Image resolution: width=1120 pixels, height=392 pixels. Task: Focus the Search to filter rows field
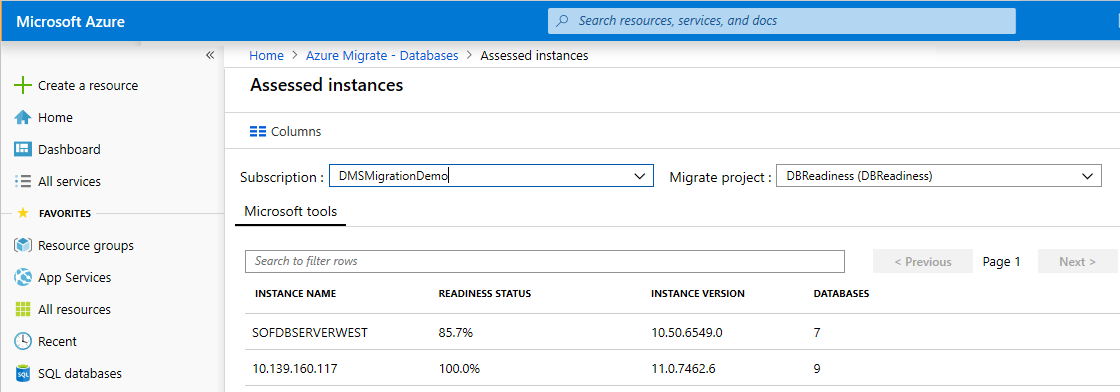[x=545, y=261]
